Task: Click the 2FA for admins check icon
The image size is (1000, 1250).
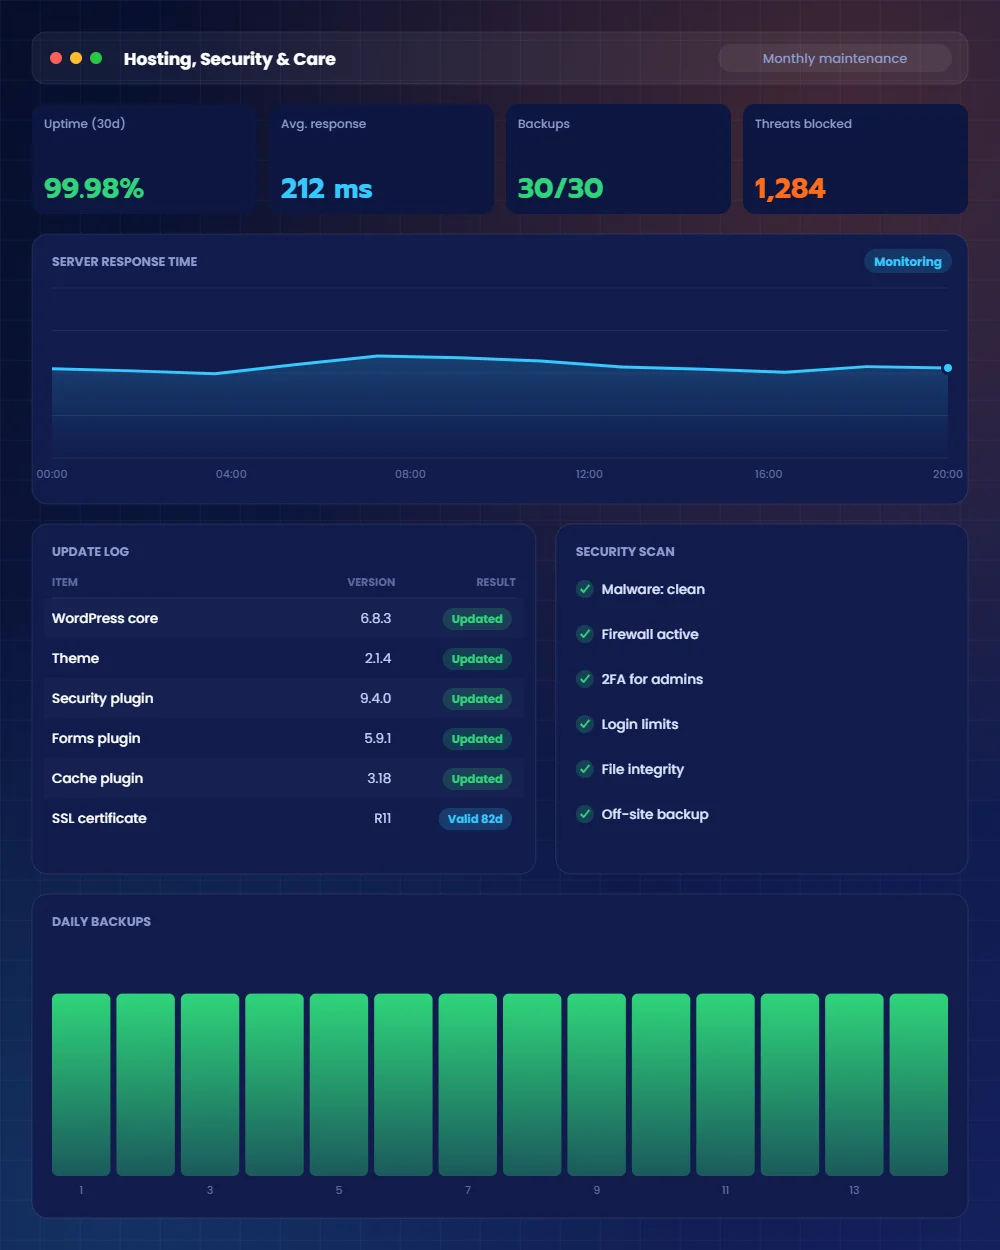Action: pyautogui.click(x=585, y=679)
